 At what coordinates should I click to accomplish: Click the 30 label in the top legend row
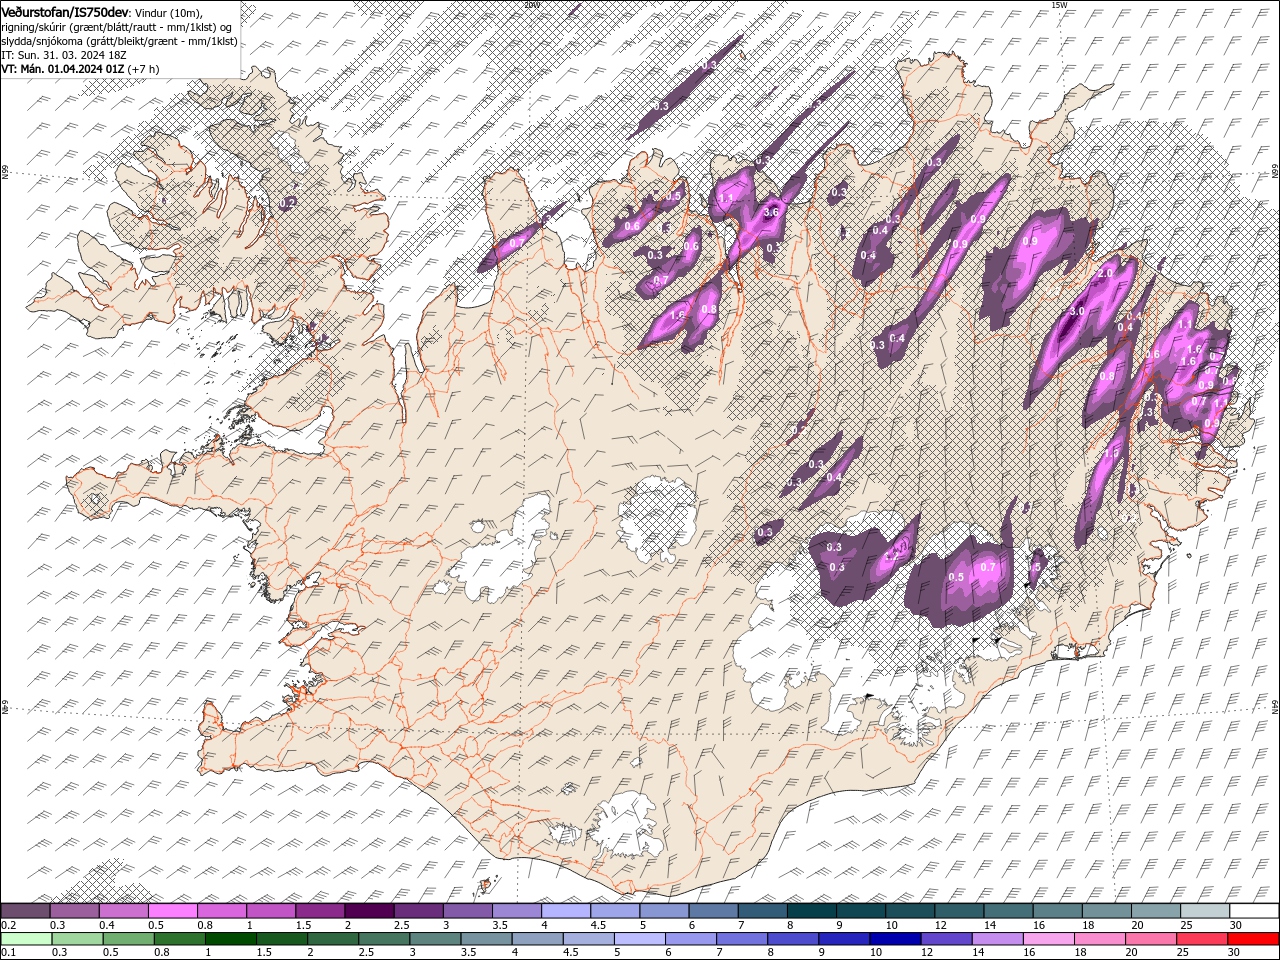point(1236,925)
